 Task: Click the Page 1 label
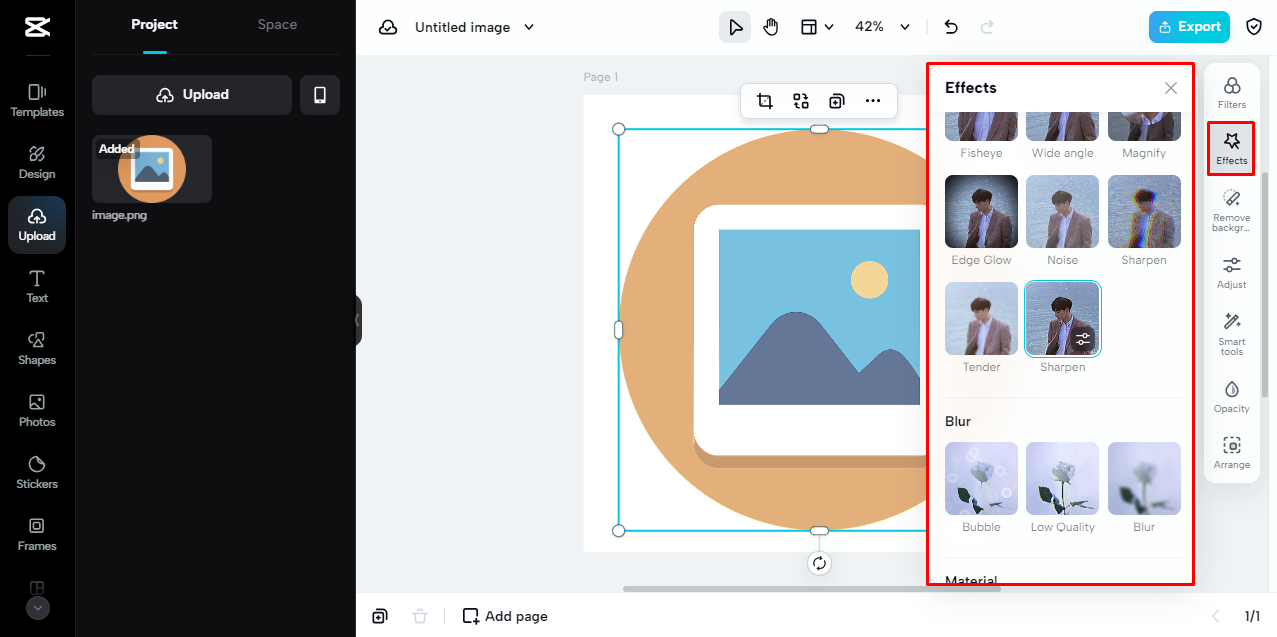click(x=601, y=77)
